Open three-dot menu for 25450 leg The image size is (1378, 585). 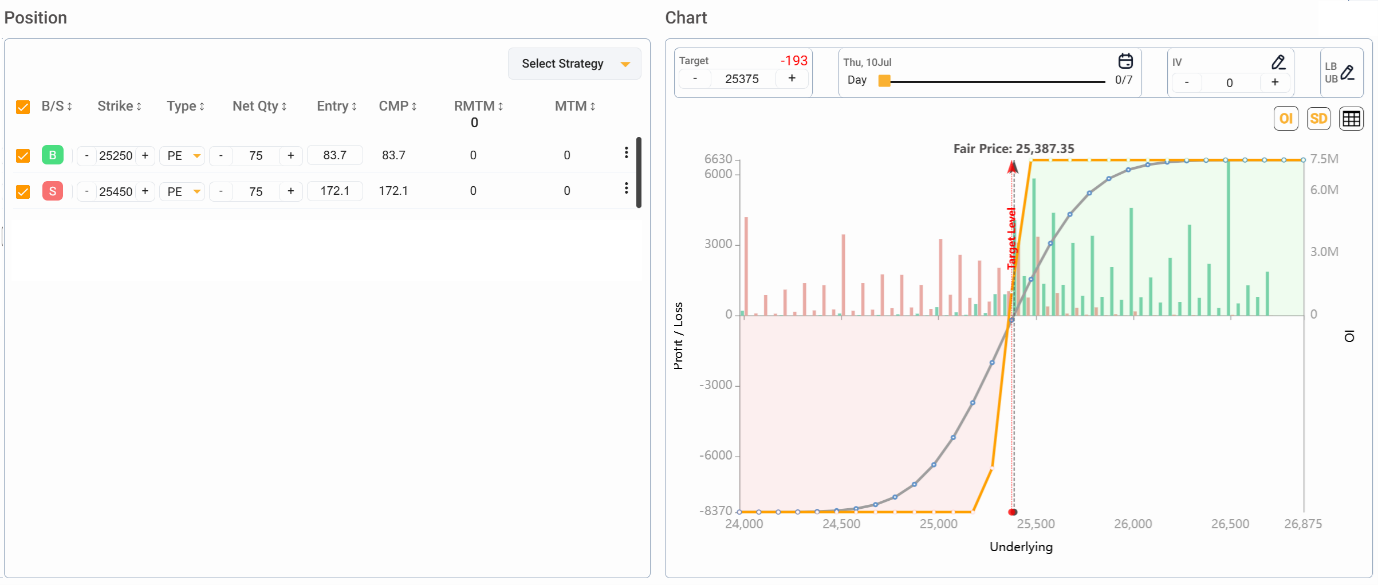pyautogui.click(x=626, y=188)
